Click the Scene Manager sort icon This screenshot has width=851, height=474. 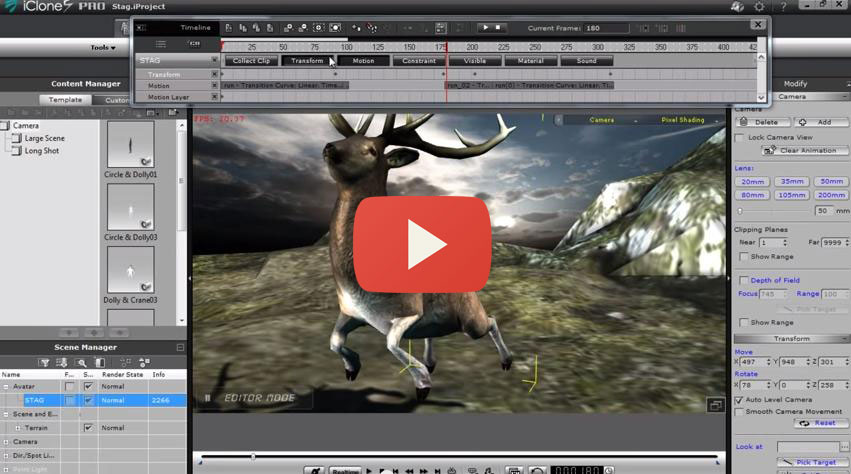(x=61, y=362)
